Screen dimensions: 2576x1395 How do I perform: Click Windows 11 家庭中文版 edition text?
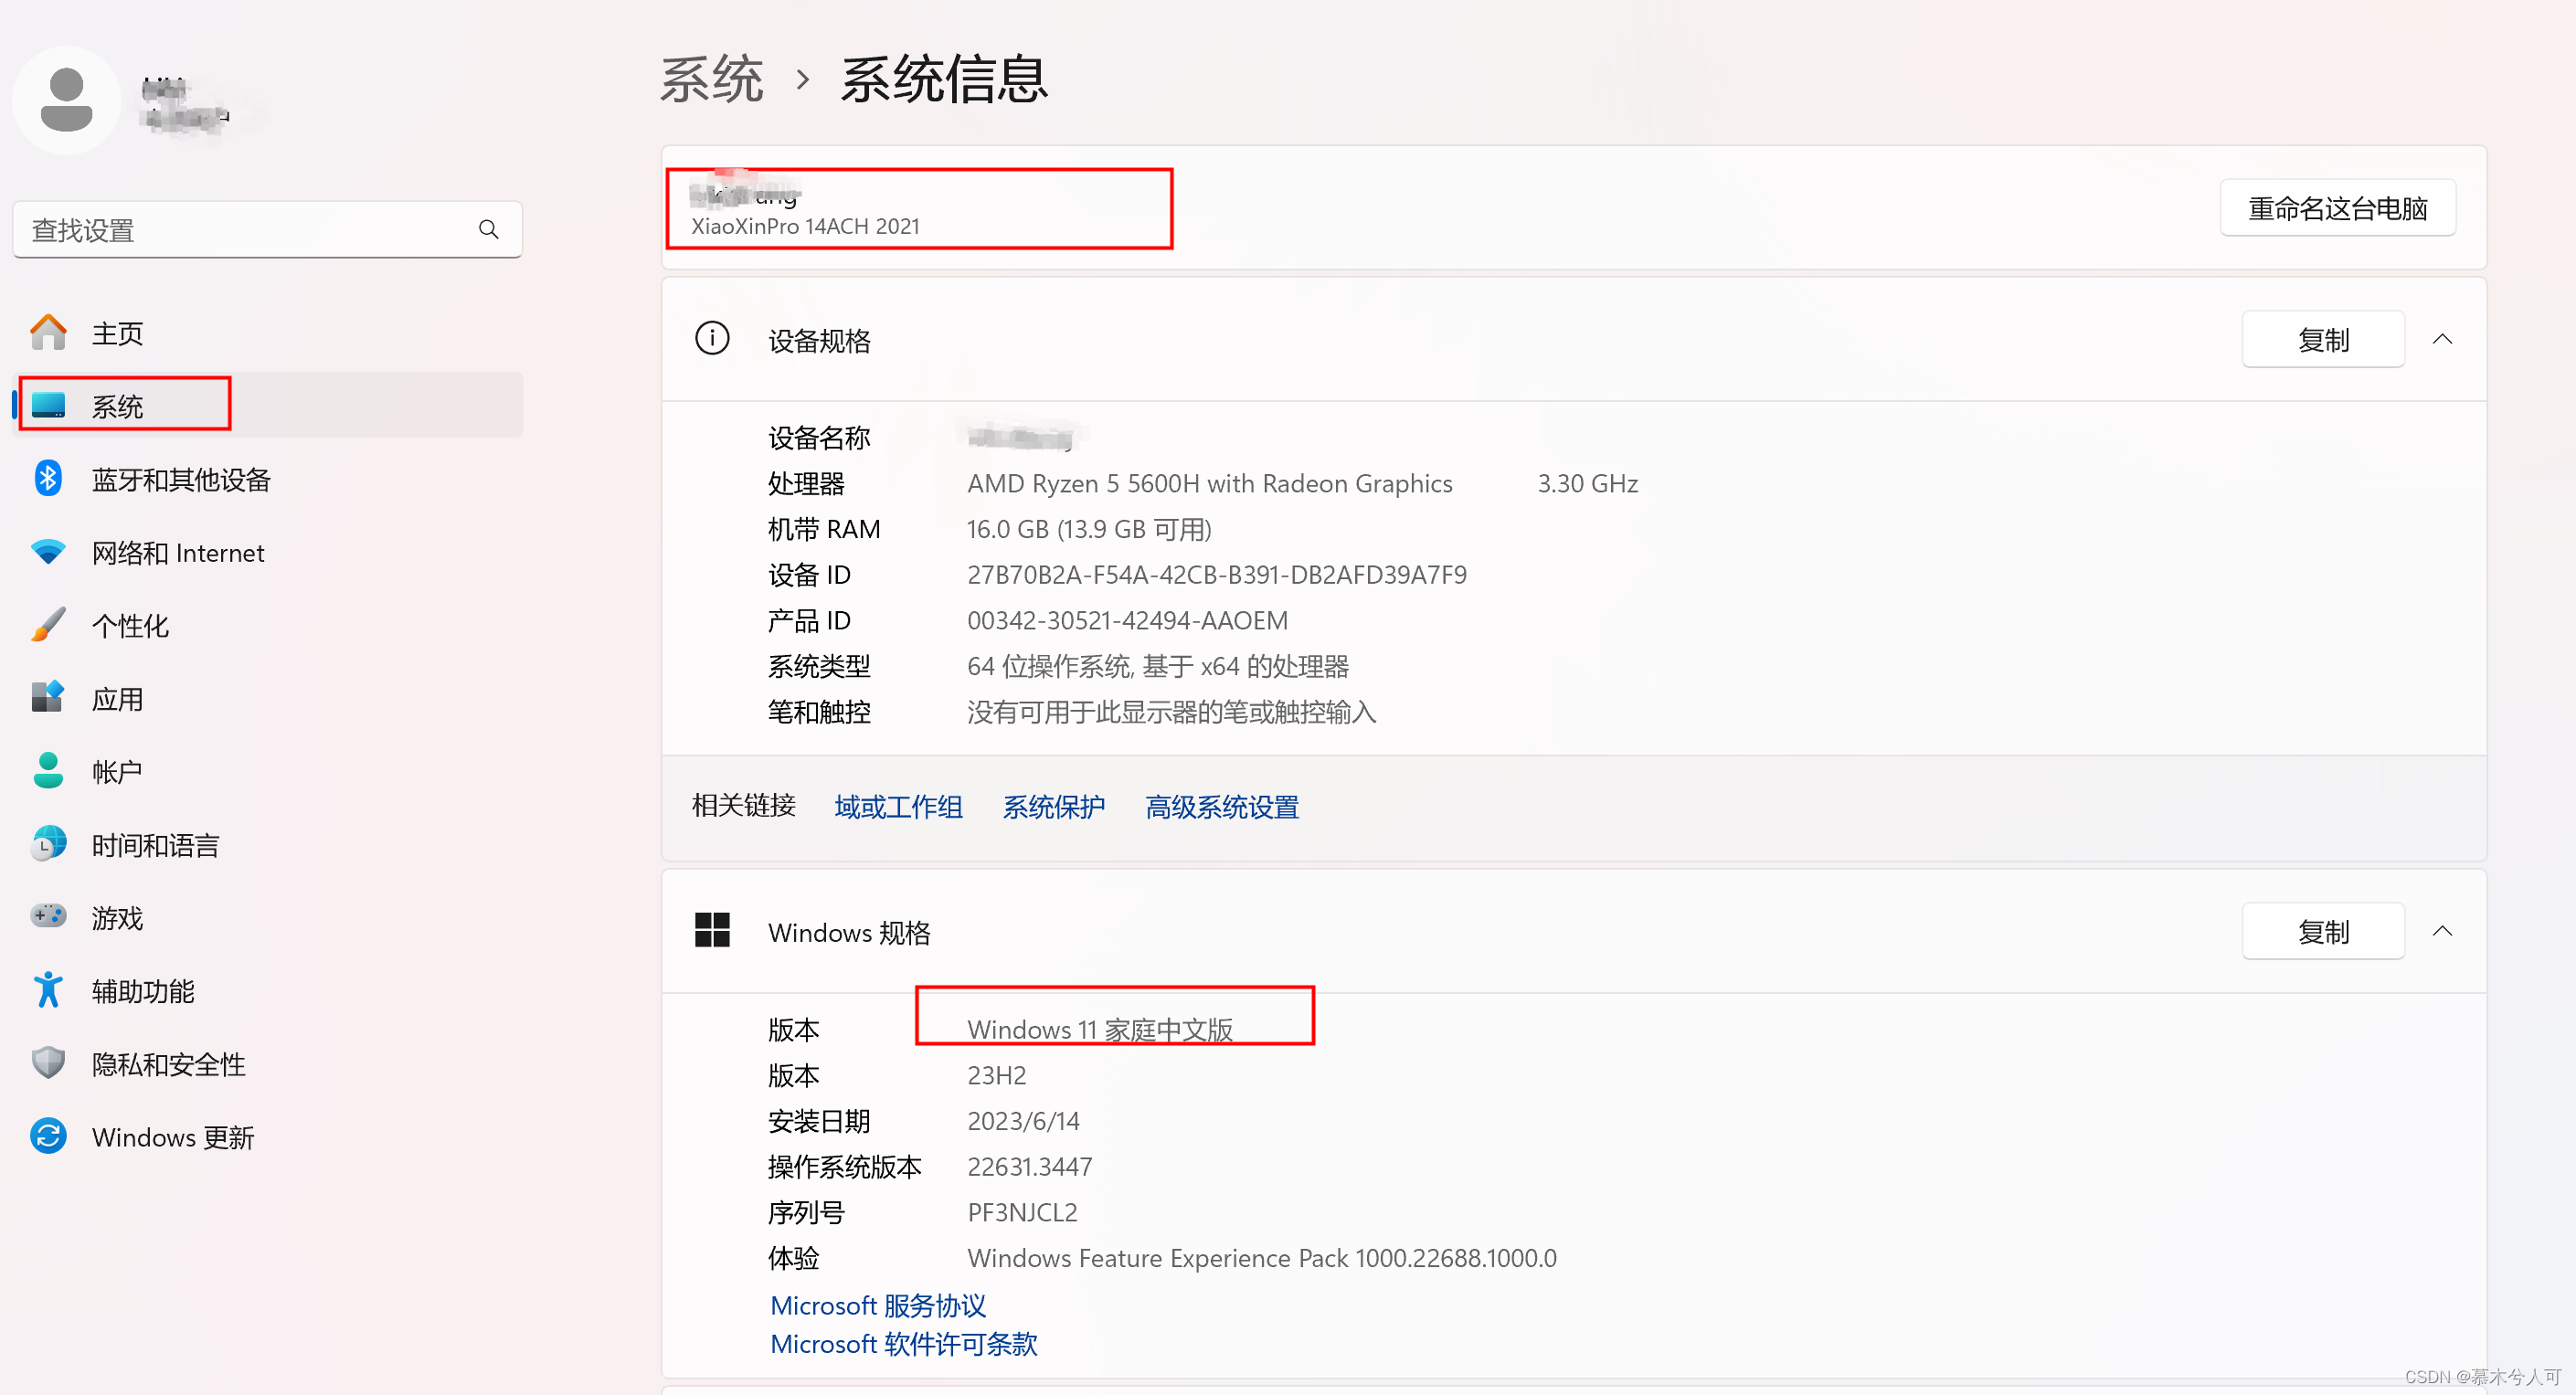[1100, 1029]
